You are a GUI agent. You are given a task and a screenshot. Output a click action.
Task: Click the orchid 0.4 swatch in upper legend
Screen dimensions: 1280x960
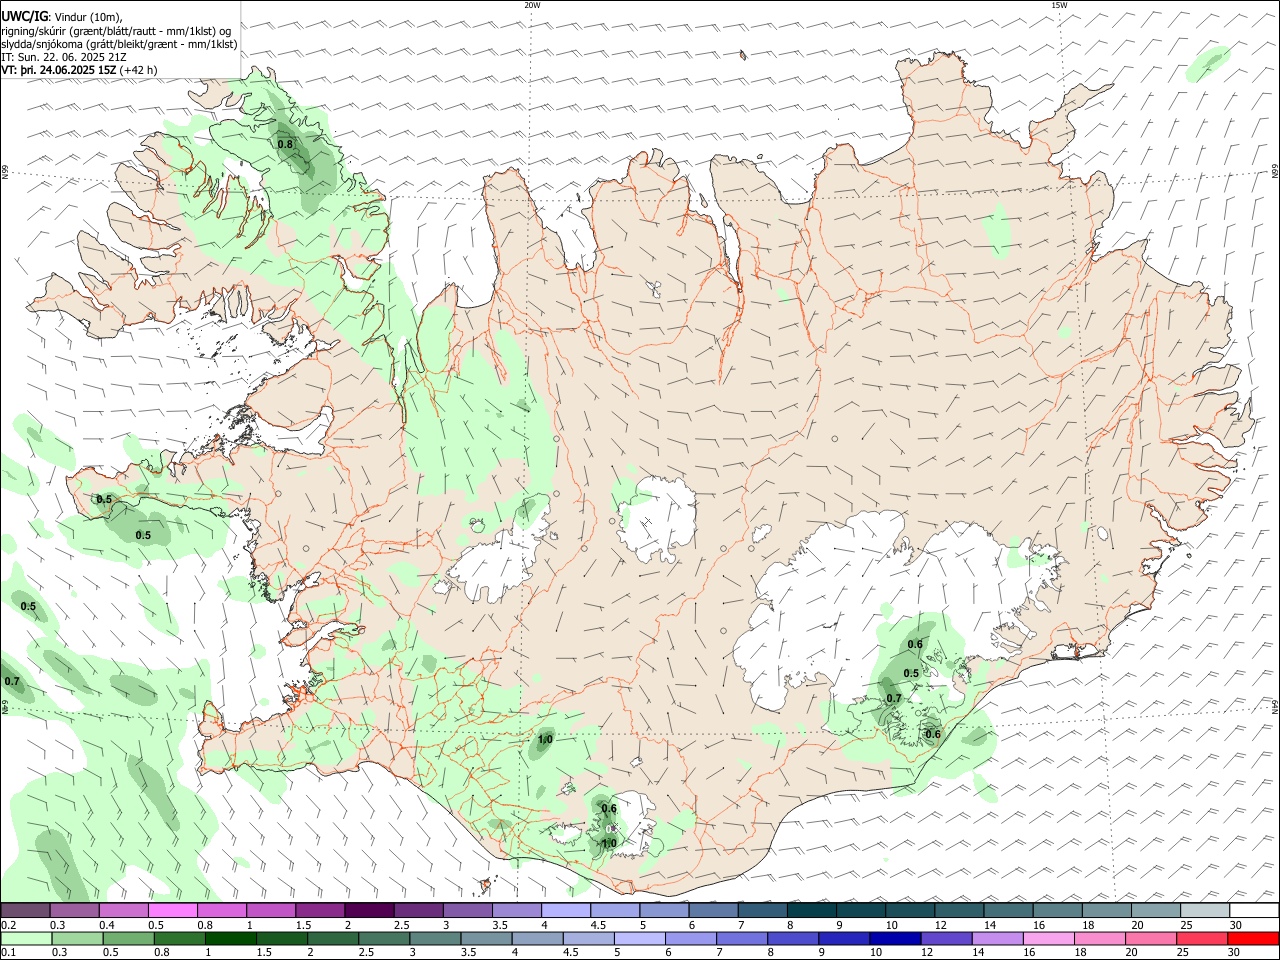pyautogui.click(x=123, y=911)
